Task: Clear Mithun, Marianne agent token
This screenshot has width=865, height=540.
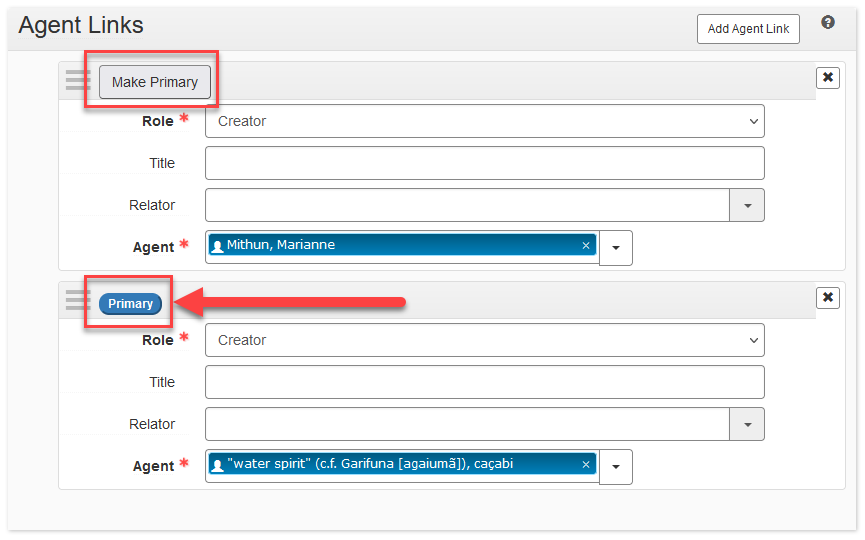Action: coord(586,246)
